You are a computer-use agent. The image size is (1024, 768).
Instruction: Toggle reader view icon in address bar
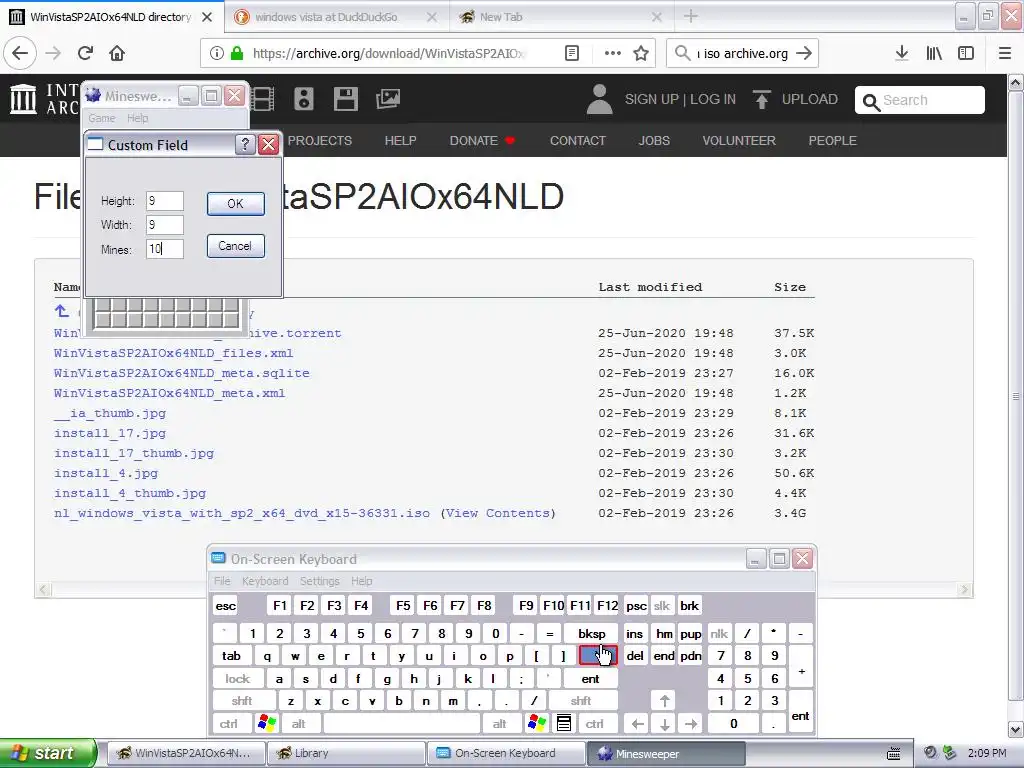[571, 54]
